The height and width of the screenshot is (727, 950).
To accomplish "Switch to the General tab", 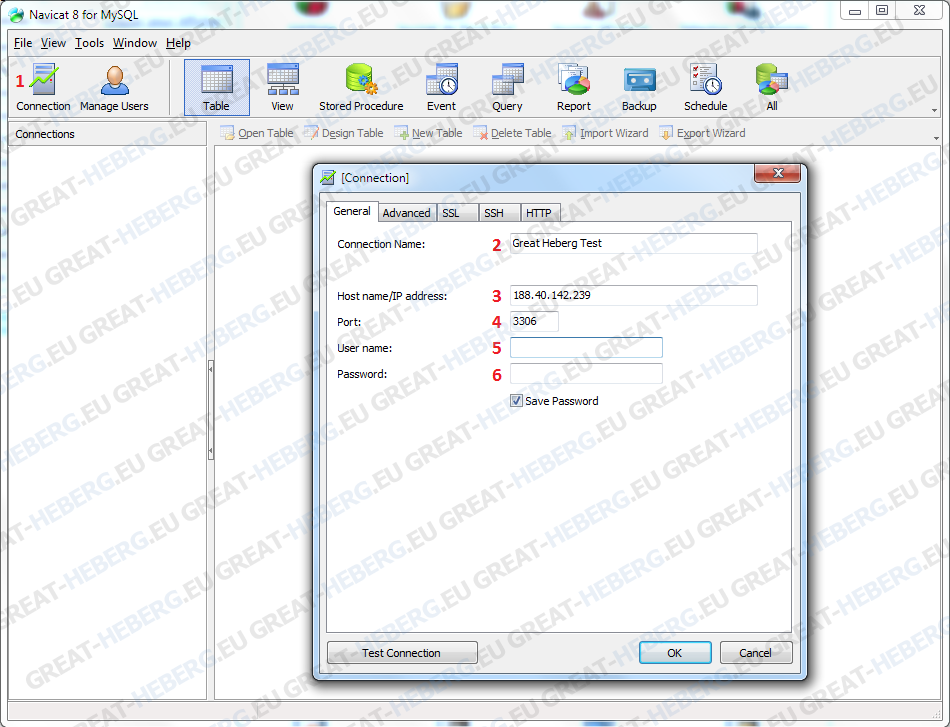I will point(352,211).
